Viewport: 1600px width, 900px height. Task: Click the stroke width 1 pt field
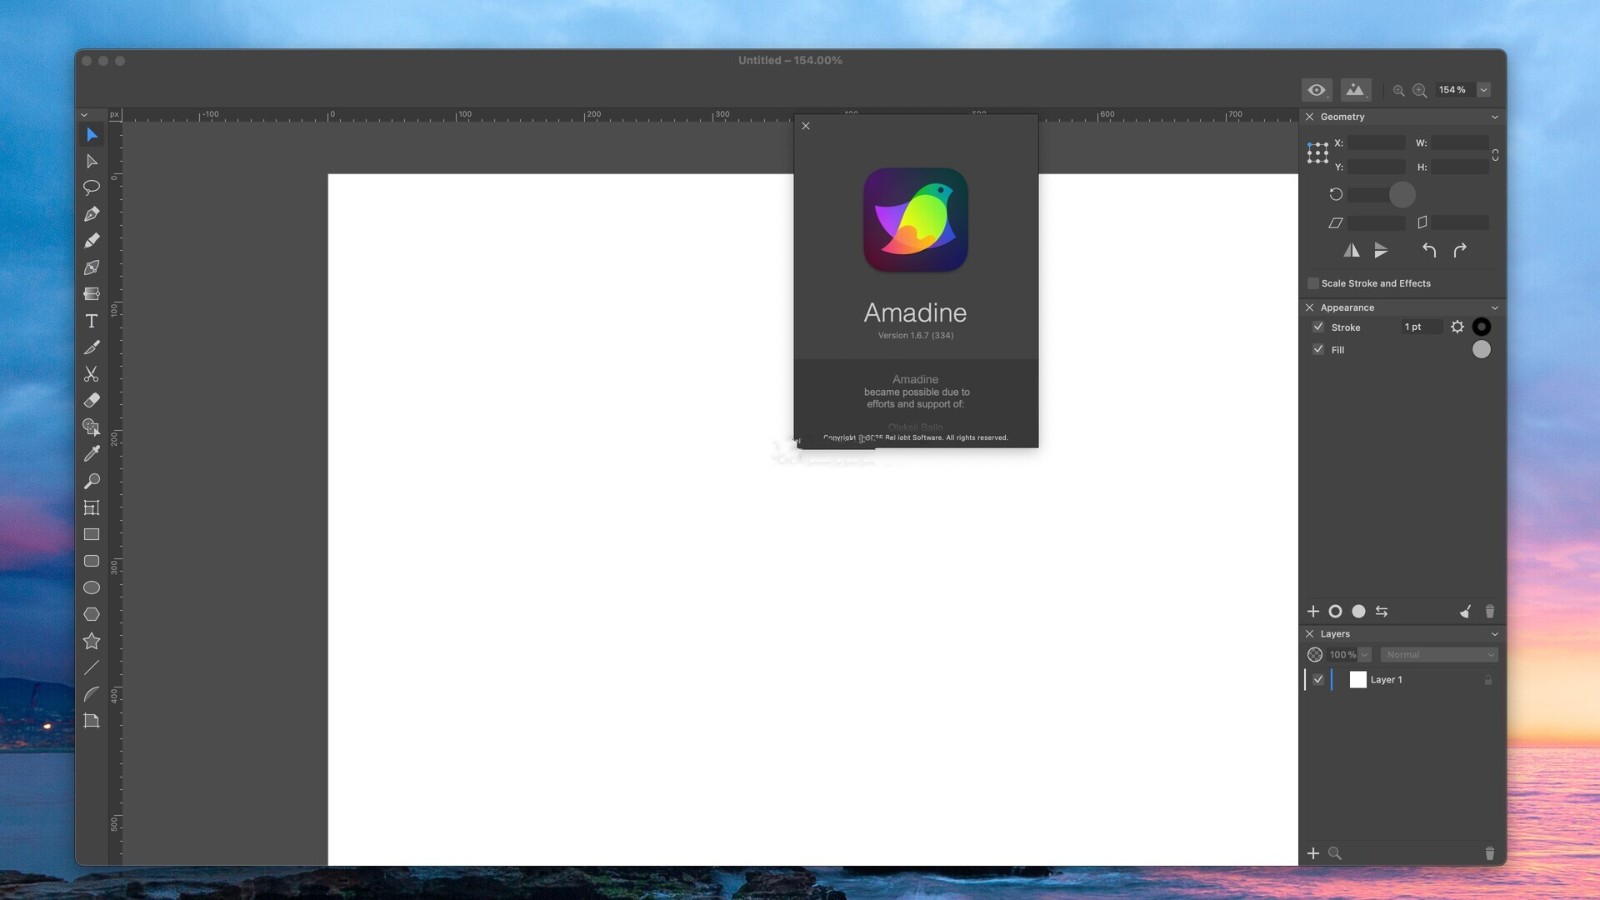point(1421,327)
